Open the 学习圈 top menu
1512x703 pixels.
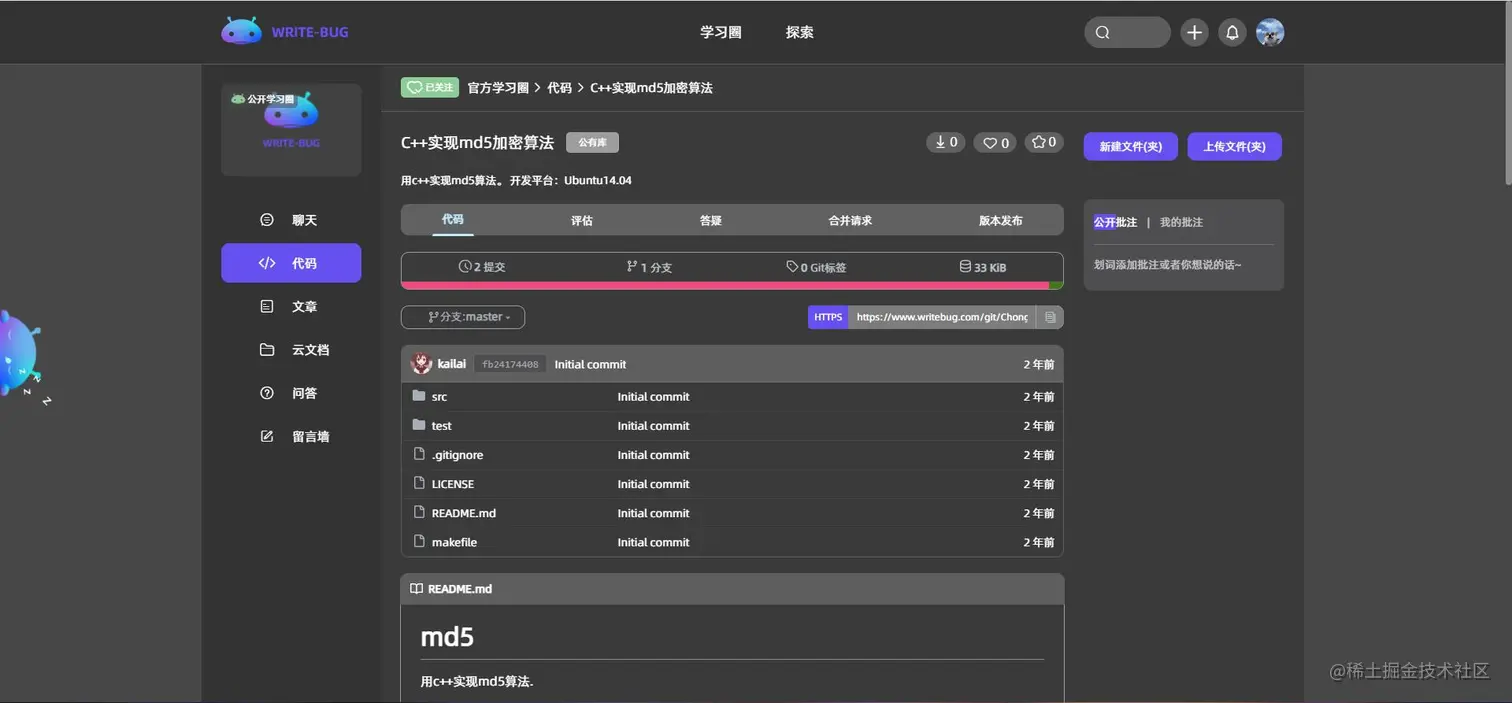[x=721, y=32]
